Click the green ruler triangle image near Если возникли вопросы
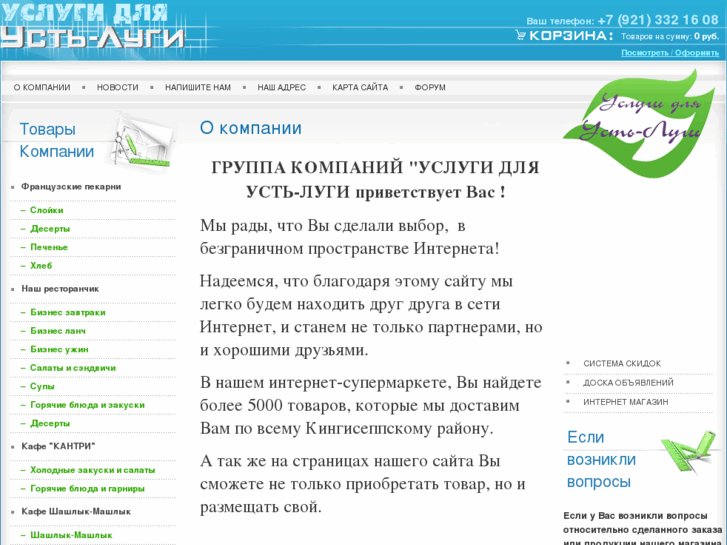Screen dimensions: 727x545 (x=690, y=452)
